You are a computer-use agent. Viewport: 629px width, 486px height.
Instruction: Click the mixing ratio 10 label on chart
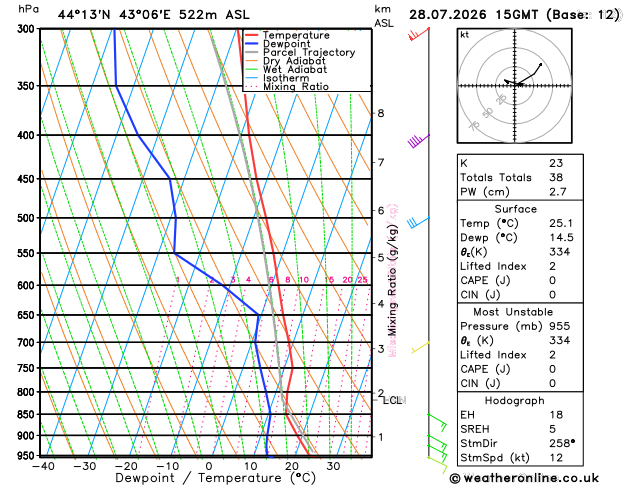(x=304, y=280)
